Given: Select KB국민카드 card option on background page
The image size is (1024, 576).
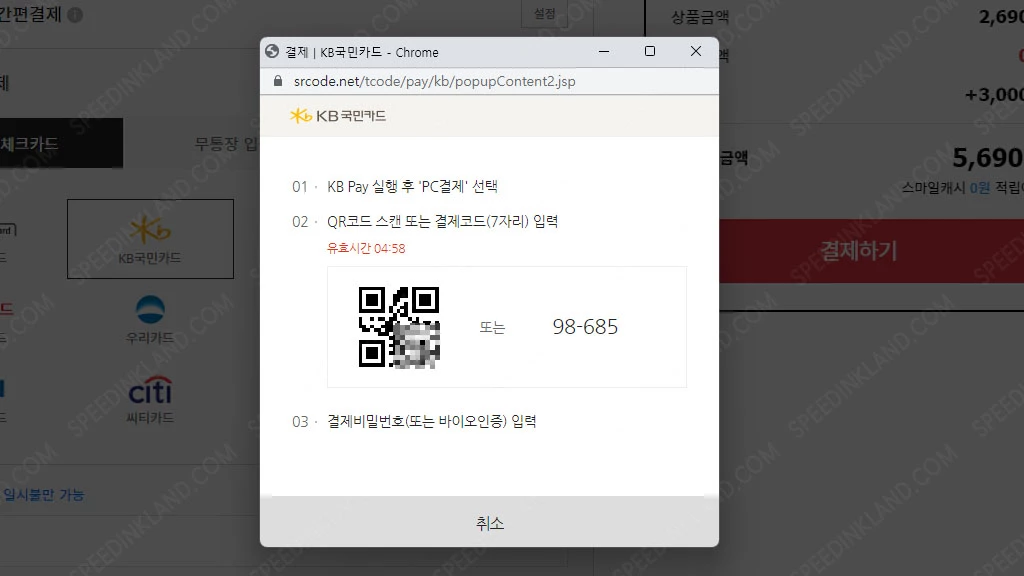Looking at the screenshot, I should point(150,239).
